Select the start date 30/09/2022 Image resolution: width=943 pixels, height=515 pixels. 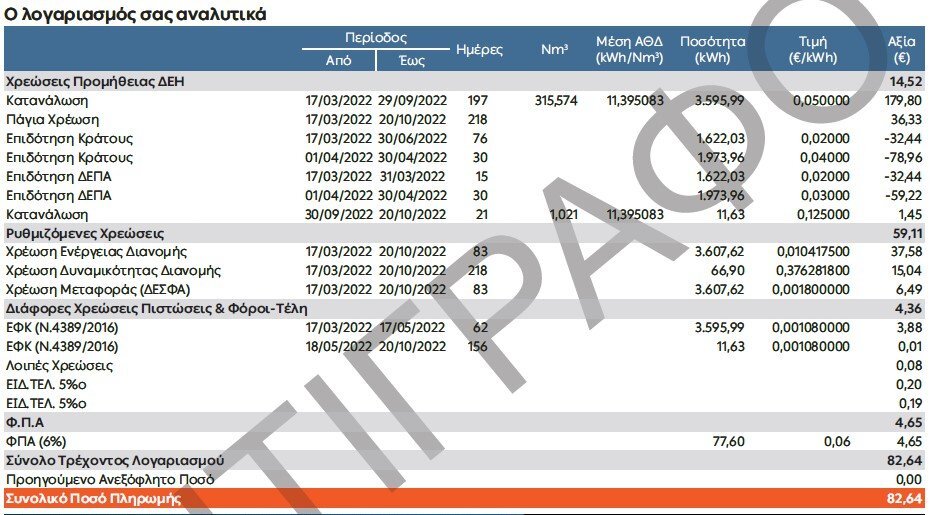339,214
